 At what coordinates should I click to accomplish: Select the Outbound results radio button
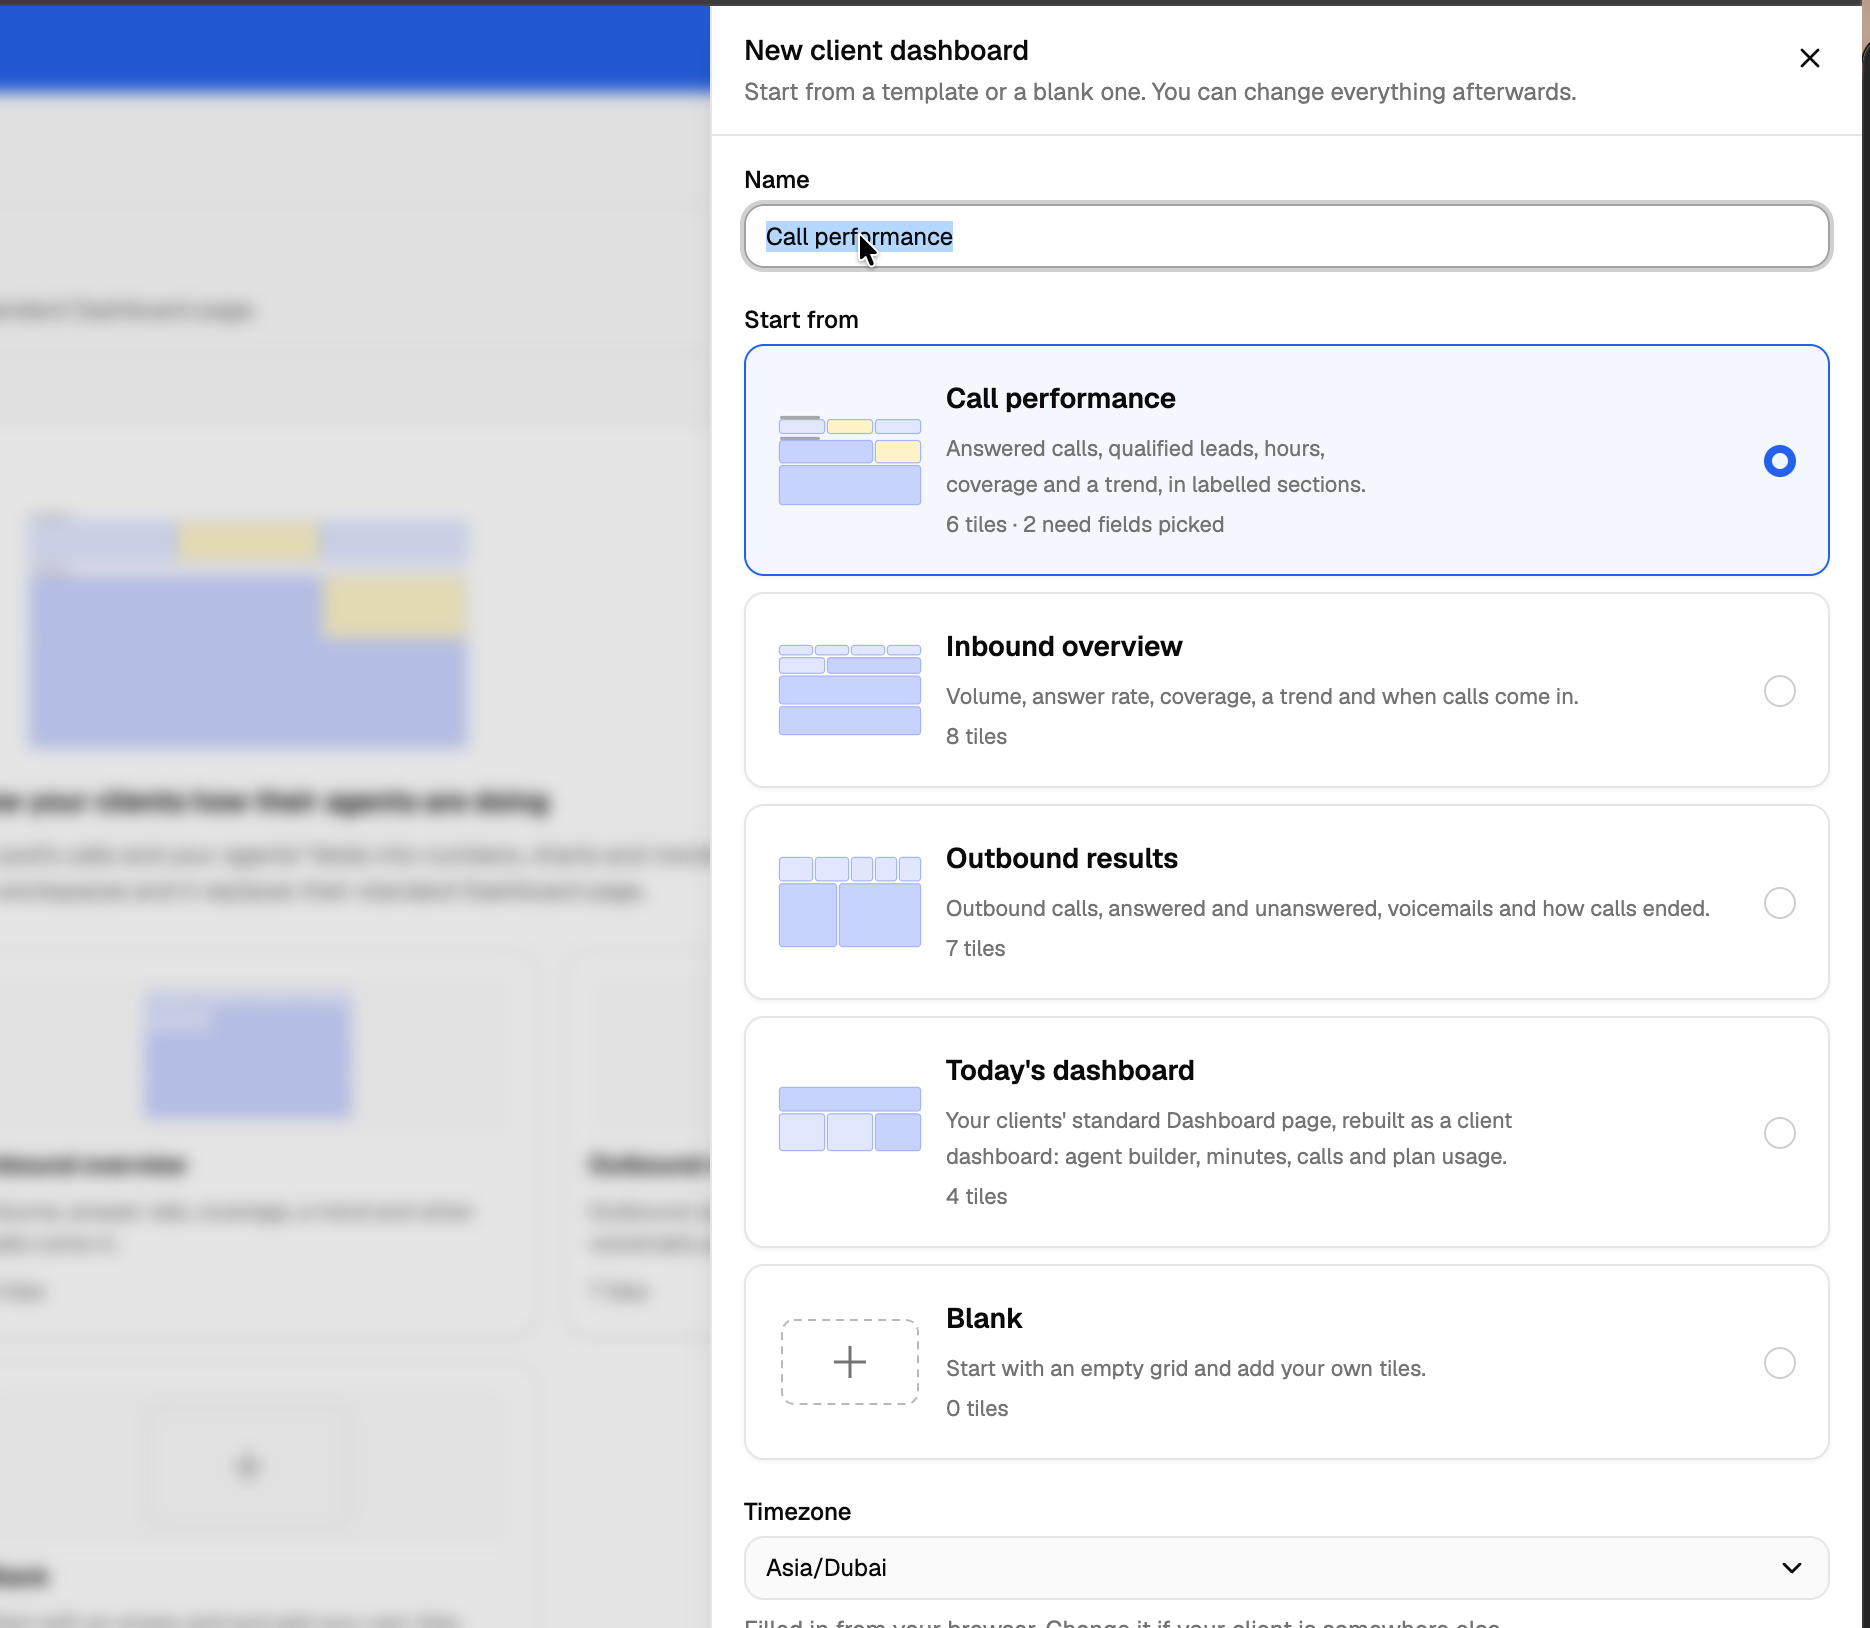point(1779,903)
